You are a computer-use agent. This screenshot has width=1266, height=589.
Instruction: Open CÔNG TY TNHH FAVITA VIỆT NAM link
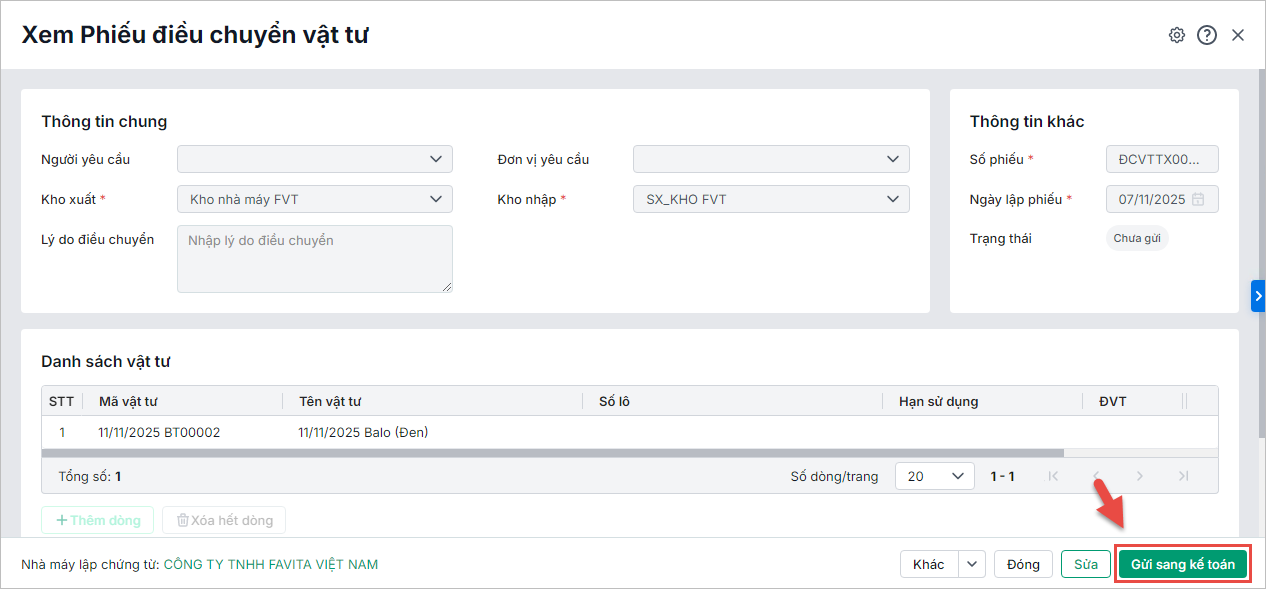coord(270,564)
